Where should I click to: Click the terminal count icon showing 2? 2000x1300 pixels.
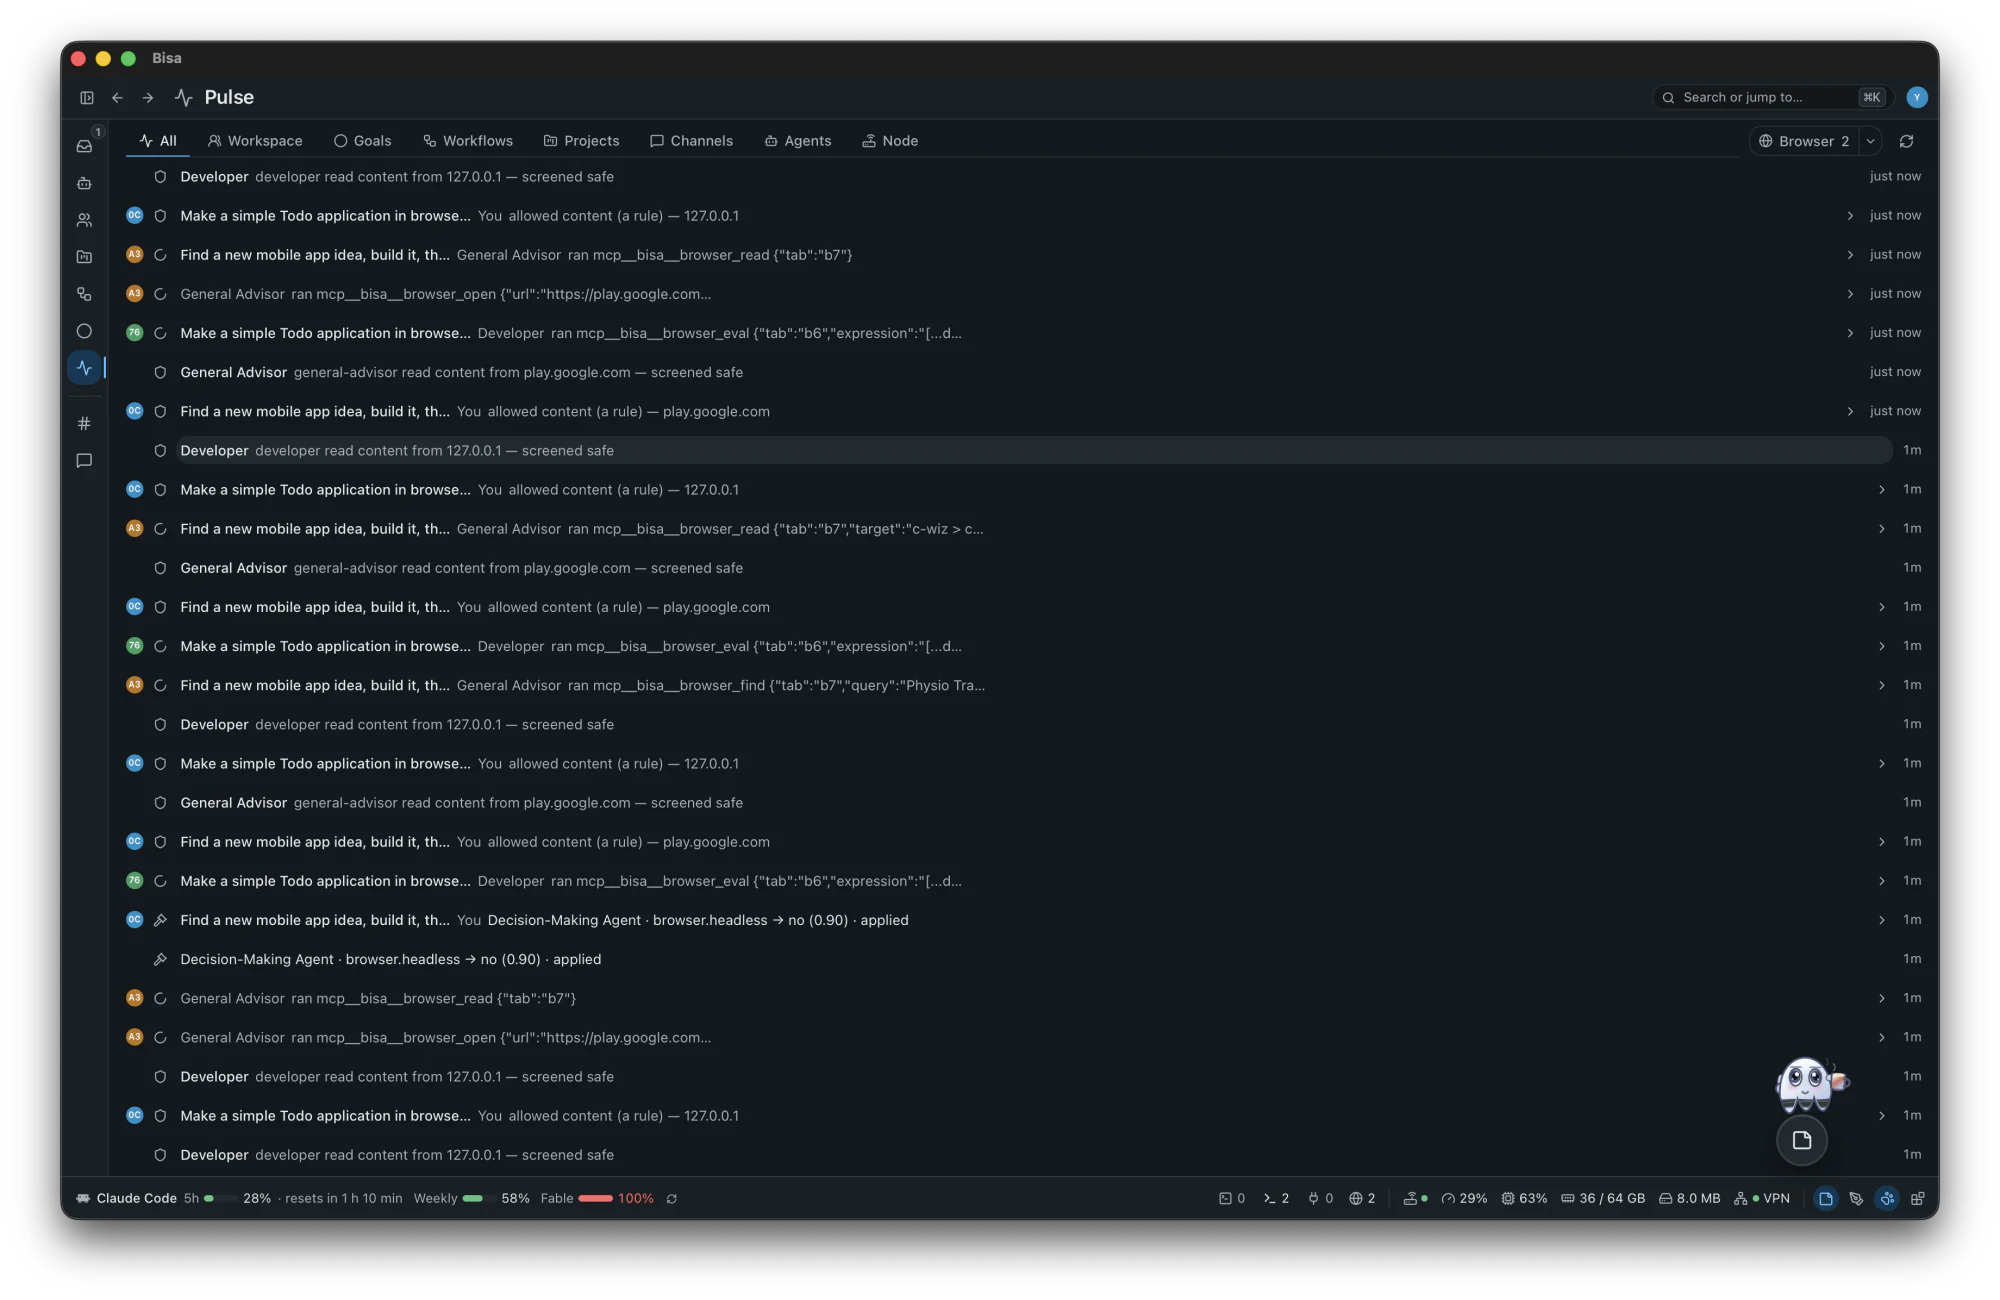1276,1198
